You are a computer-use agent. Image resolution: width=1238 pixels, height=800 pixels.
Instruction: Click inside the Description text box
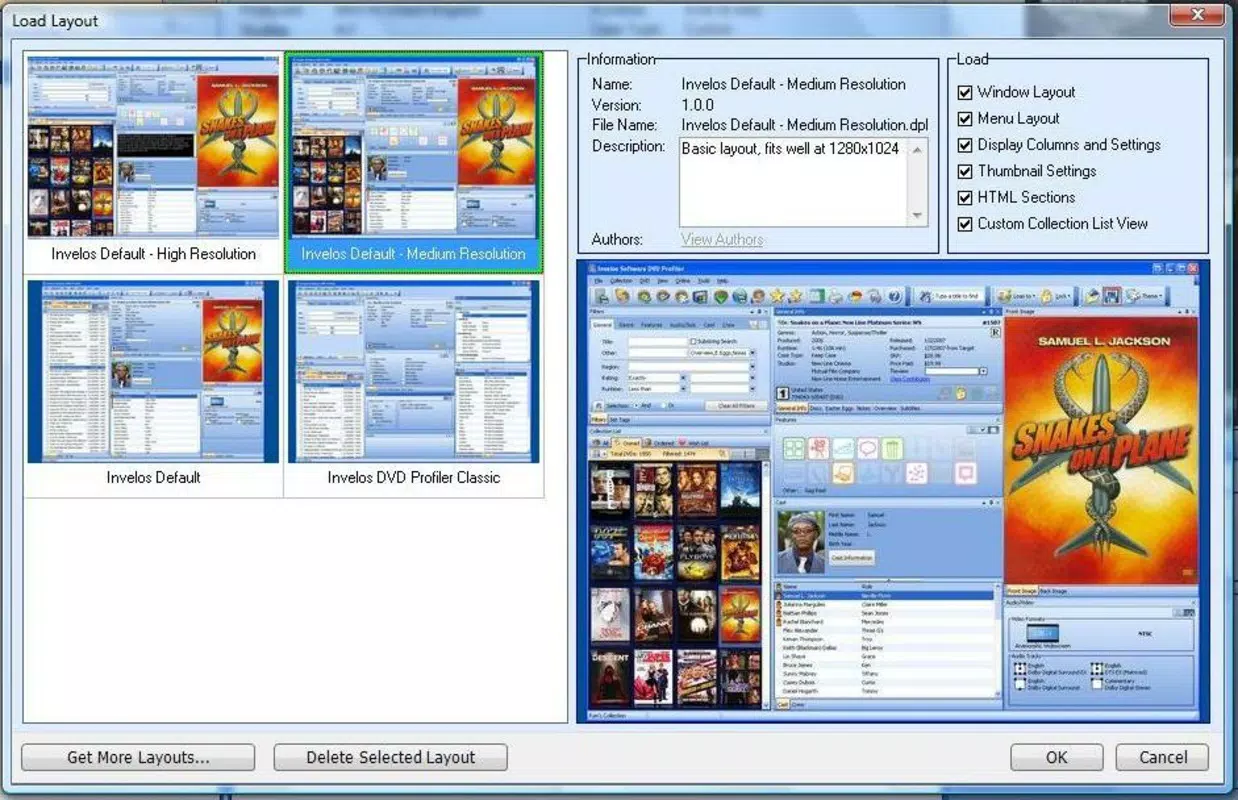pos(794,182)
